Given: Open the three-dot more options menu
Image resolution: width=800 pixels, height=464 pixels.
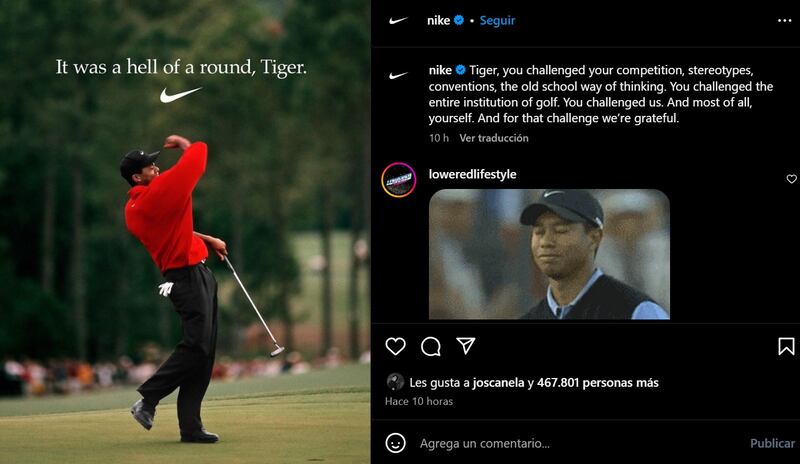Looking at the screenshot, I should coord(784,20).
